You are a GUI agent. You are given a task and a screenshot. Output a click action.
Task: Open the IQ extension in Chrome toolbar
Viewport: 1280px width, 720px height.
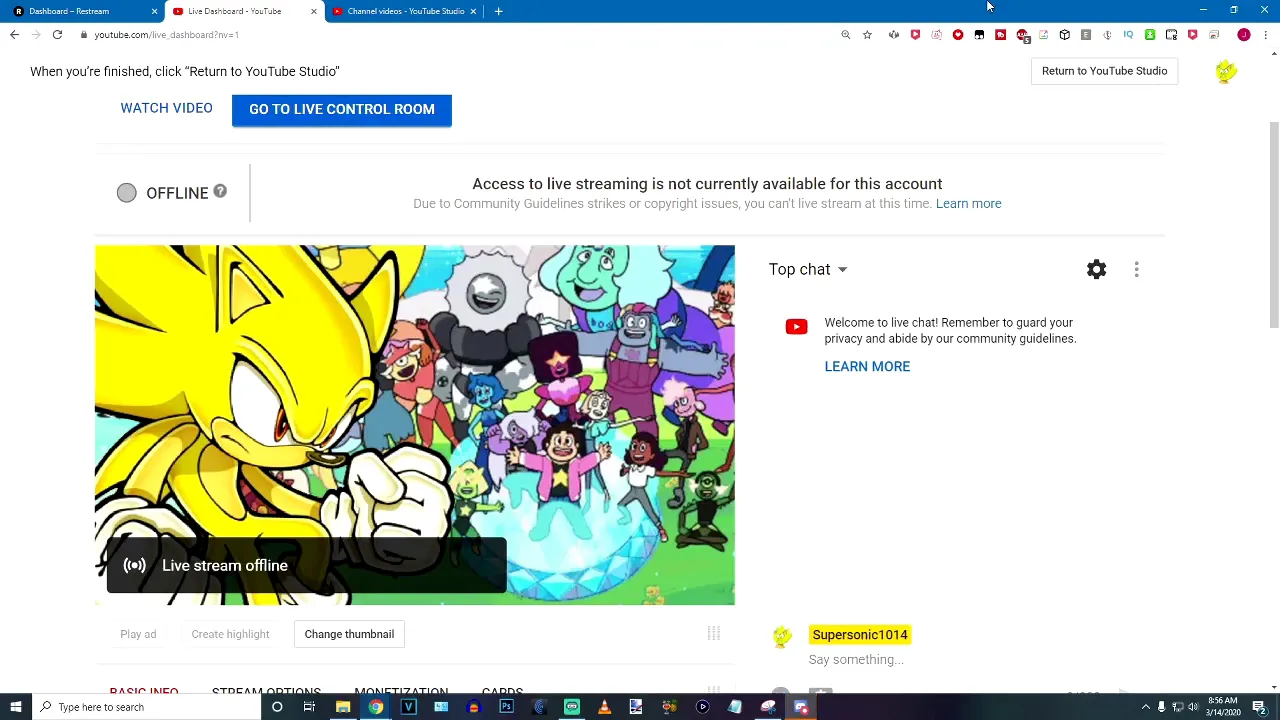click(1128, 35)
